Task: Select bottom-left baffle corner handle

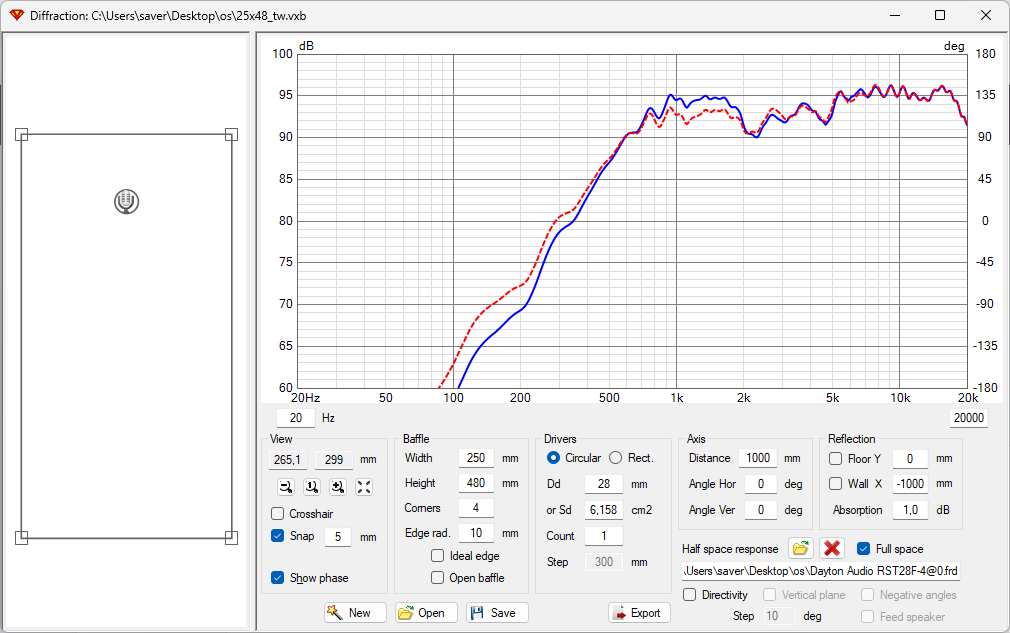Action: [21, 538]
